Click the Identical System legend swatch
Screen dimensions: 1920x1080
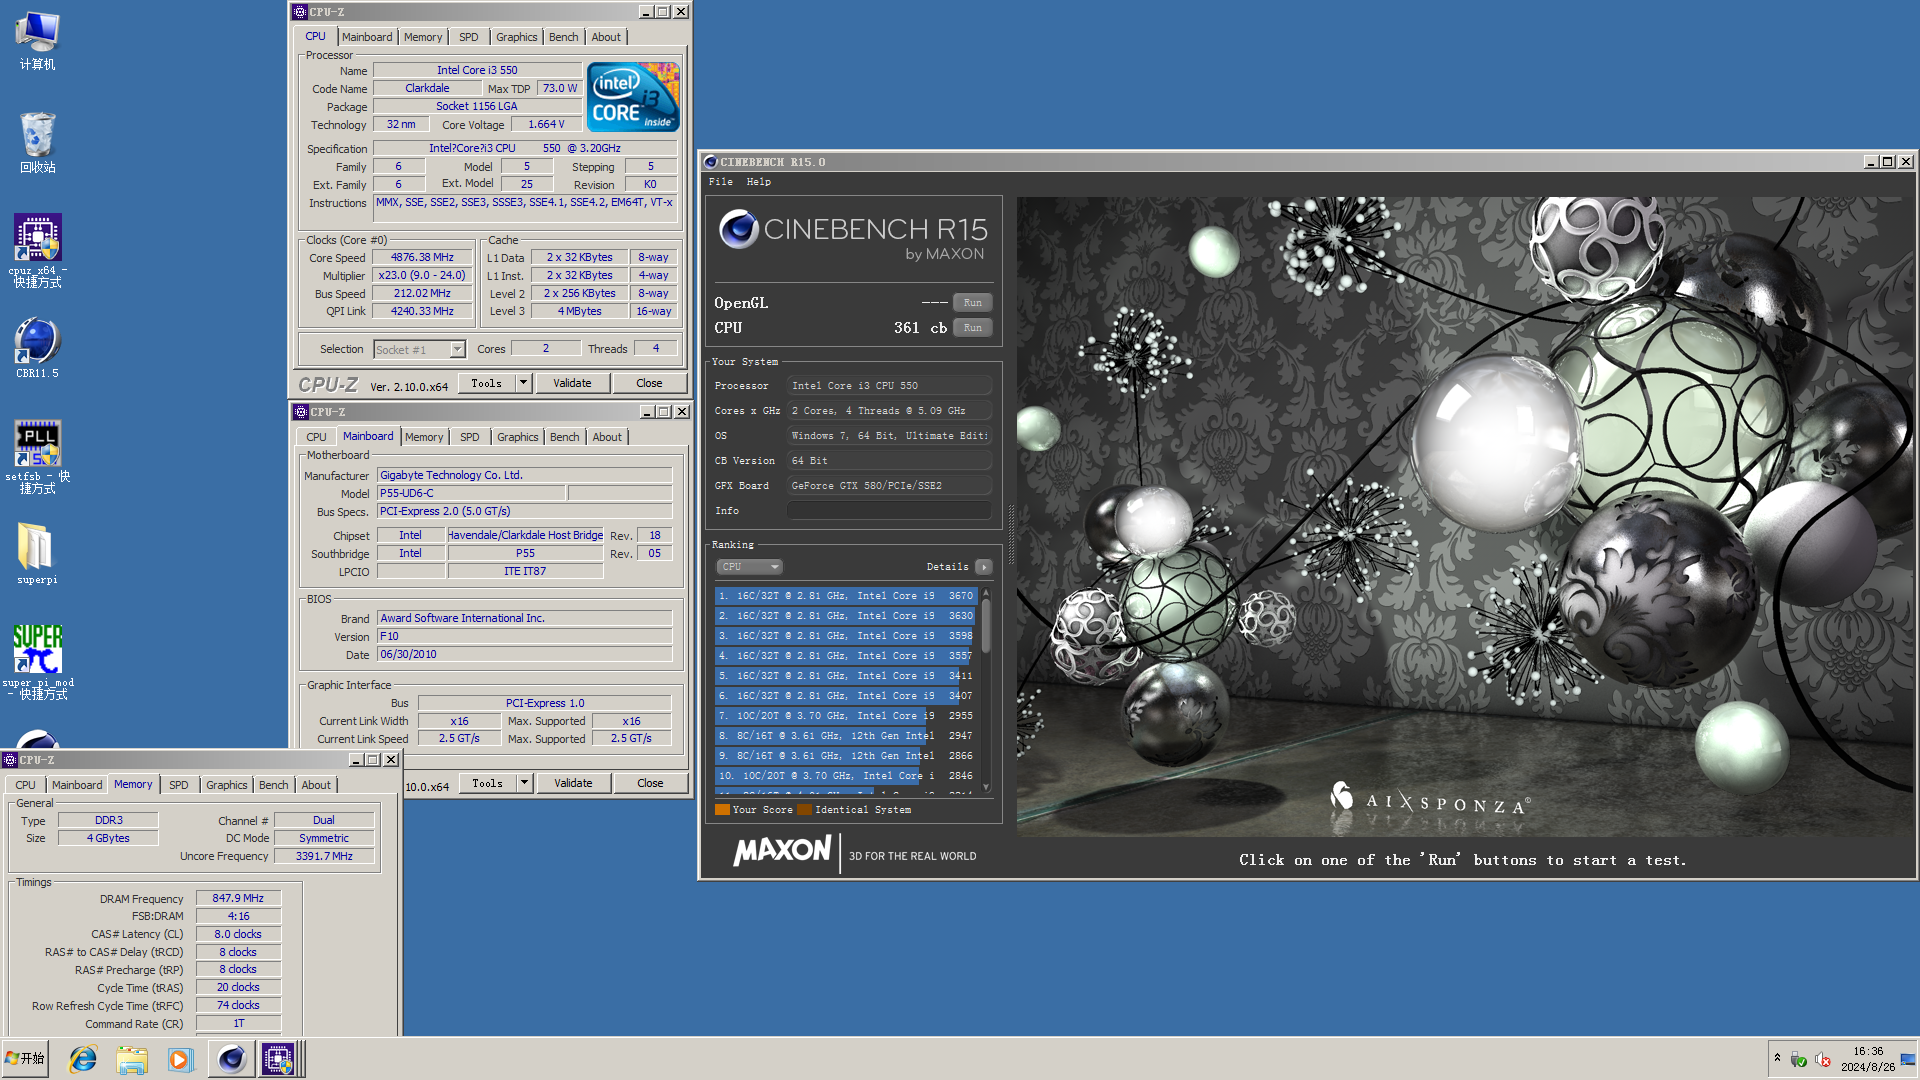pyautogui.click(x=804, y=810)
